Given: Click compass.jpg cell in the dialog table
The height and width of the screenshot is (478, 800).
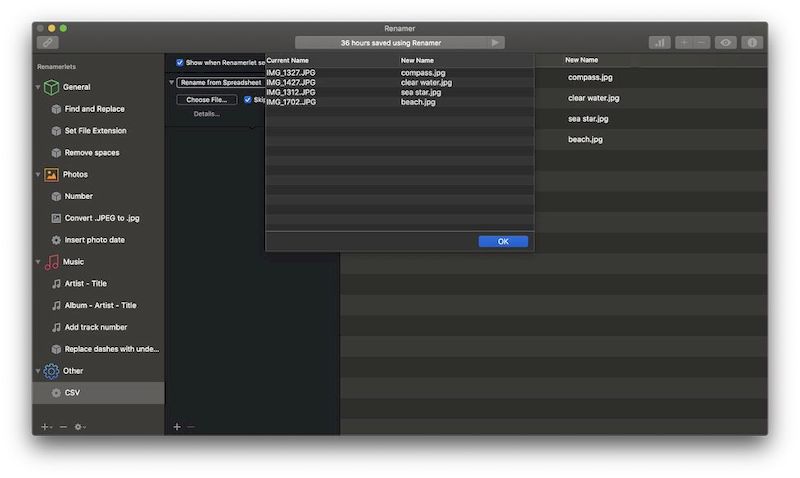Looking at the screenshot, I should [x=423, y=73].
